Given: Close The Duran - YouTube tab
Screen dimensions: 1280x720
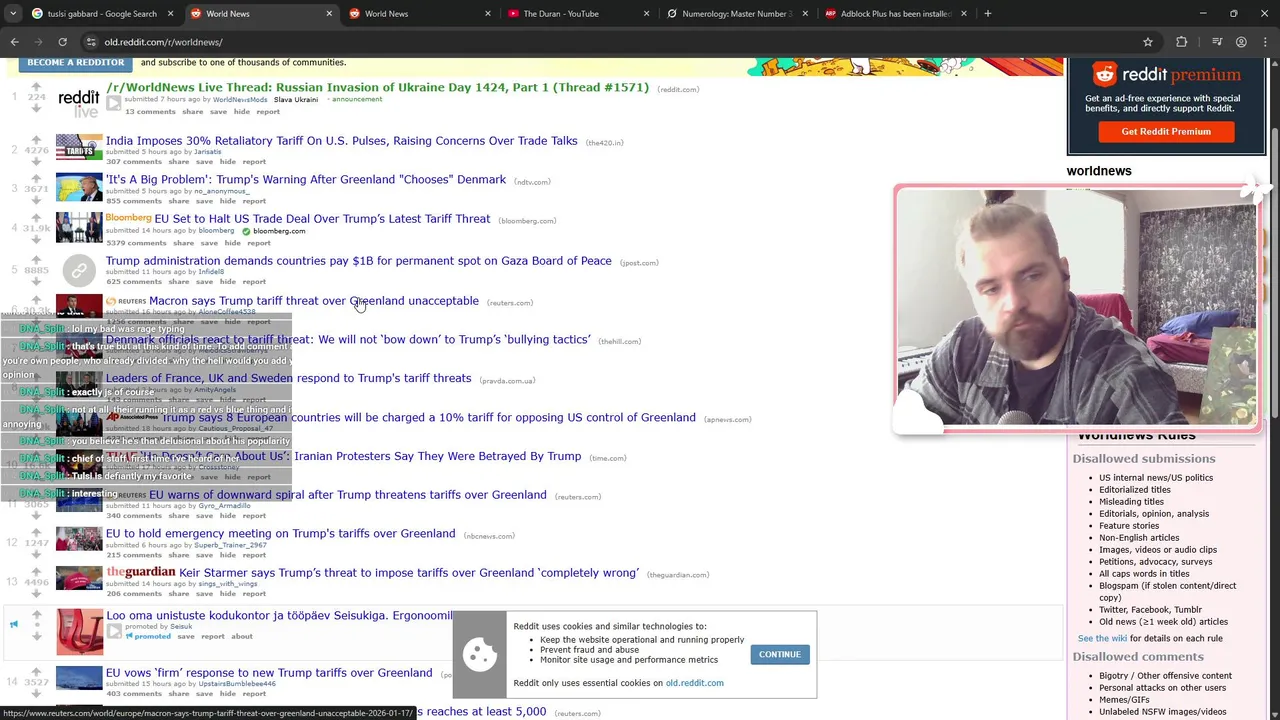Looking at the screenshot, I should [646, 14].
